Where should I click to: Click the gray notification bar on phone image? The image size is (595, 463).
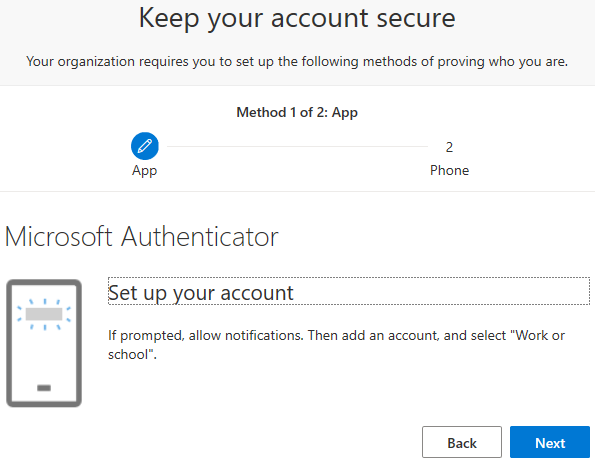[x=44, y=314]
